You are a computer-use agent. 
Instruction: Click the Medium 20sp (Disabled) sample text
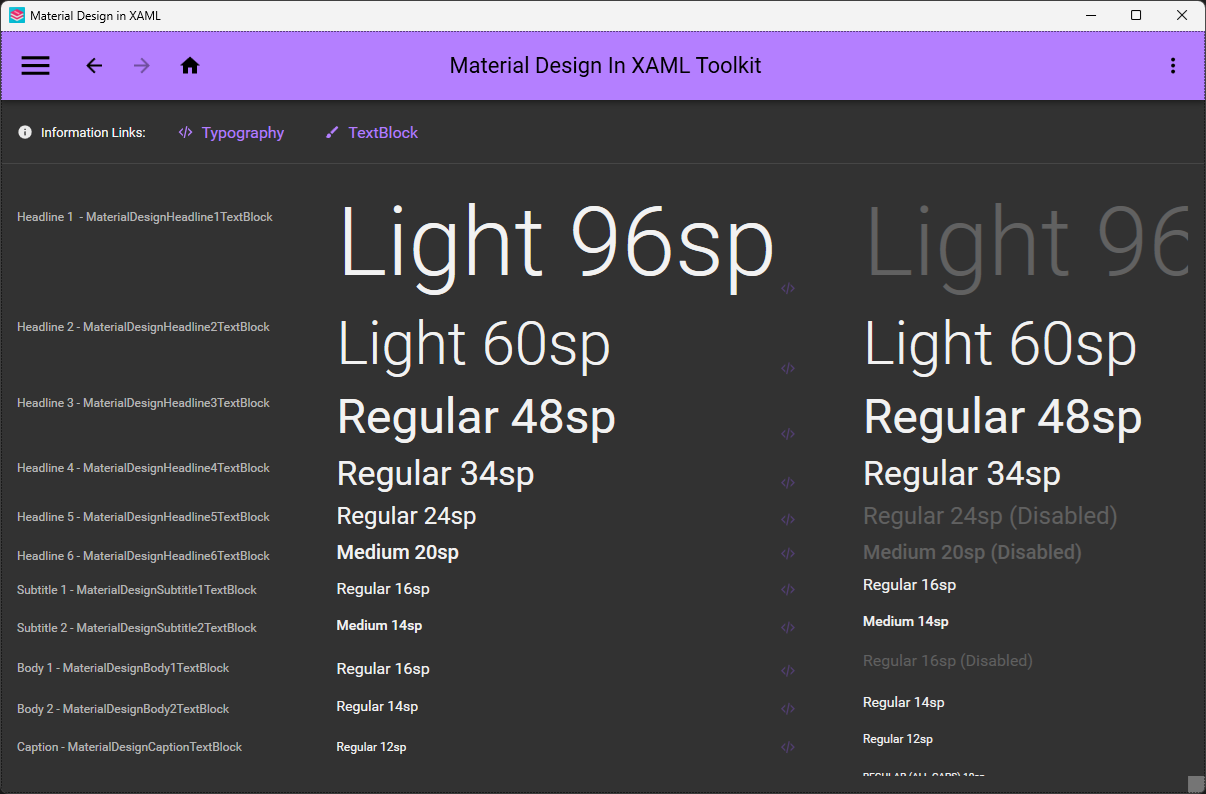pos(972,552)
